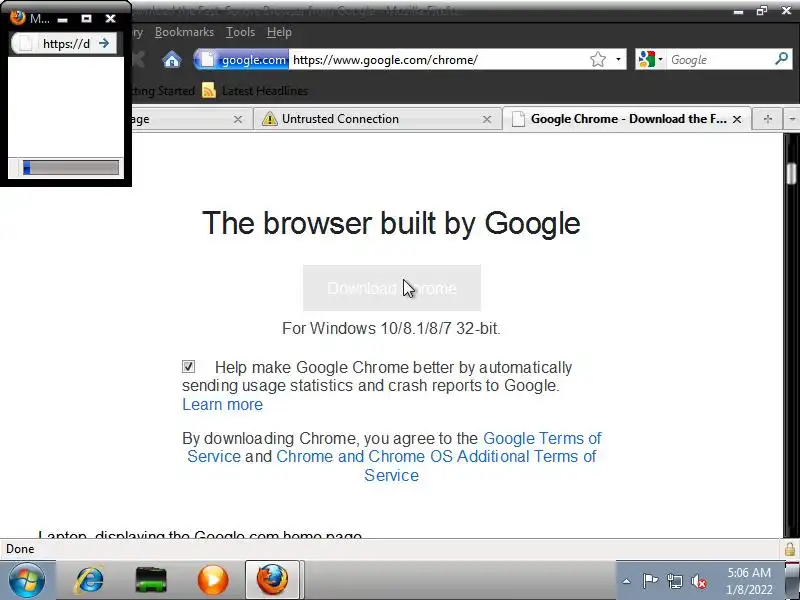This screenshot has width=800, height=600.
Task: Minimize the small popup Firefox window
Action: pos(62,19)
